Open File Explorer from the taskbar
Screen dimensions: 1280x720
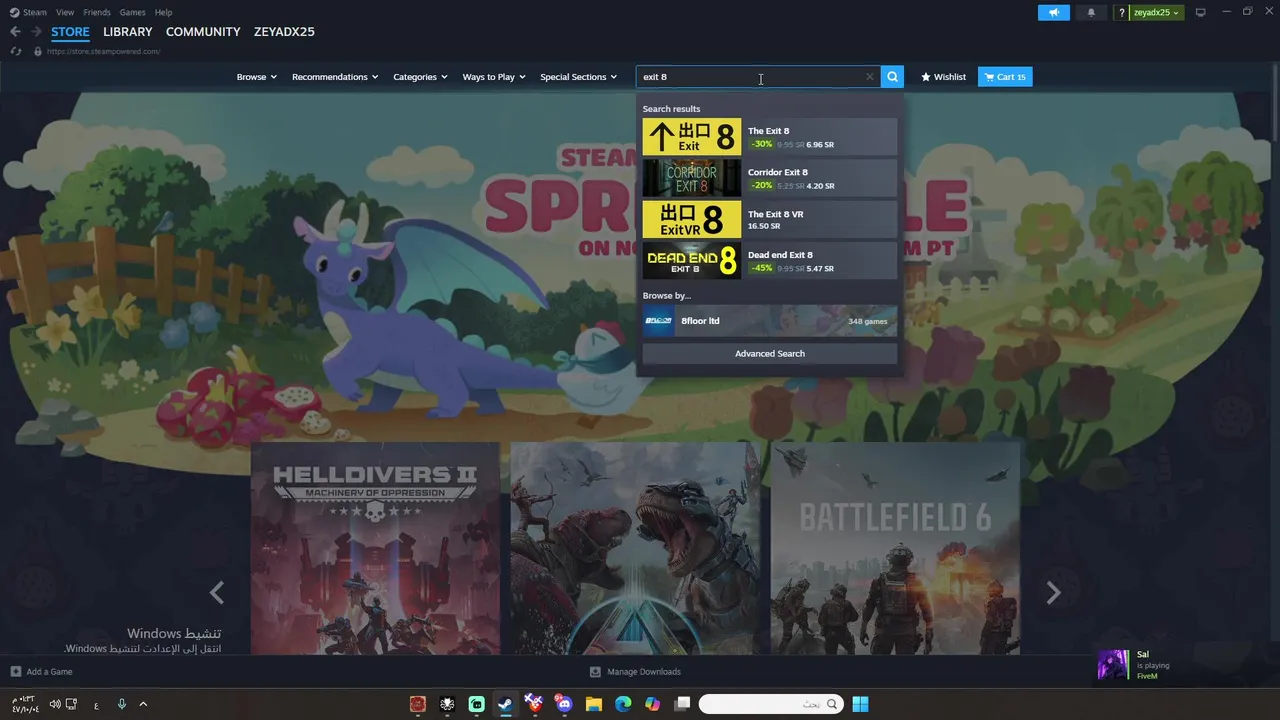(x=594, y=704)
